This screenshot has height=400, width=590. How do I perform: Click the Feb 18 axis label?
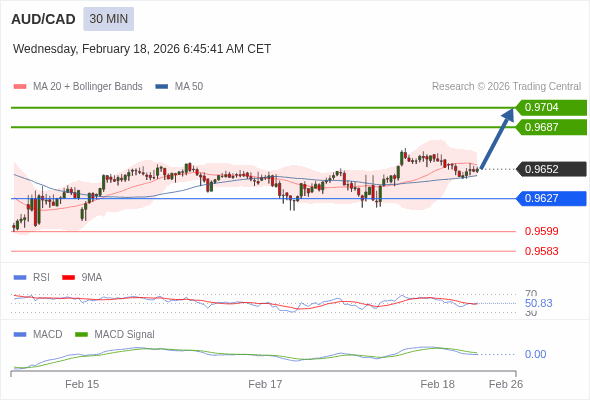pos(438,385)
